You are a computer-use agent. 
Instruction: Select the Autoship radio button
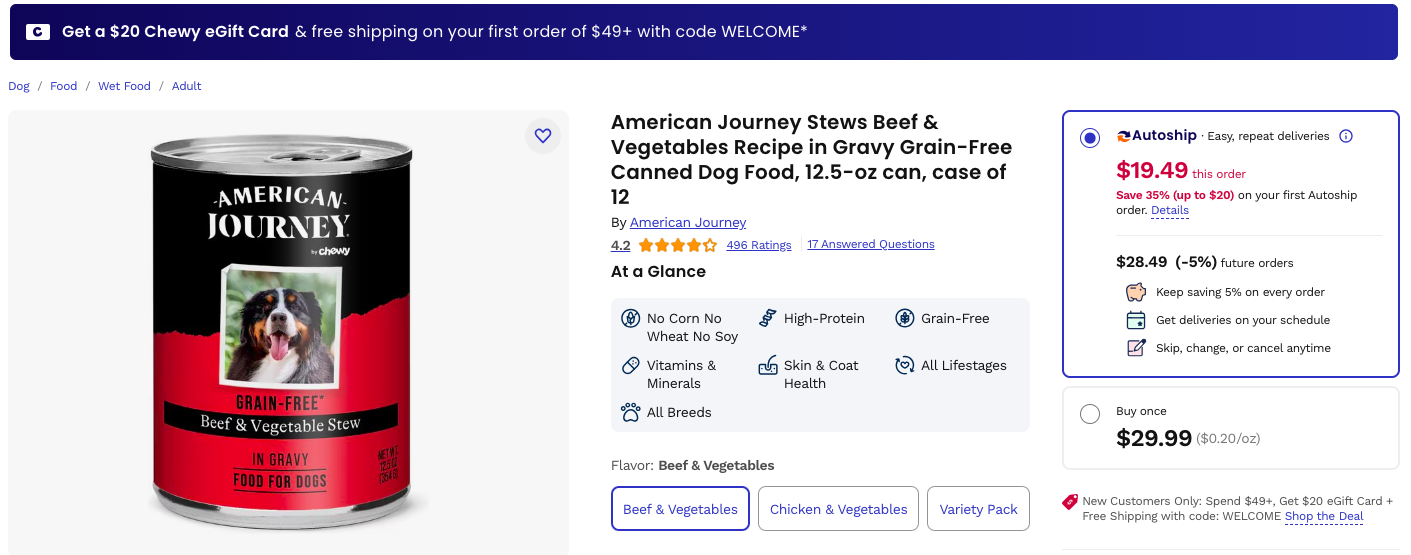point(1090,138)
